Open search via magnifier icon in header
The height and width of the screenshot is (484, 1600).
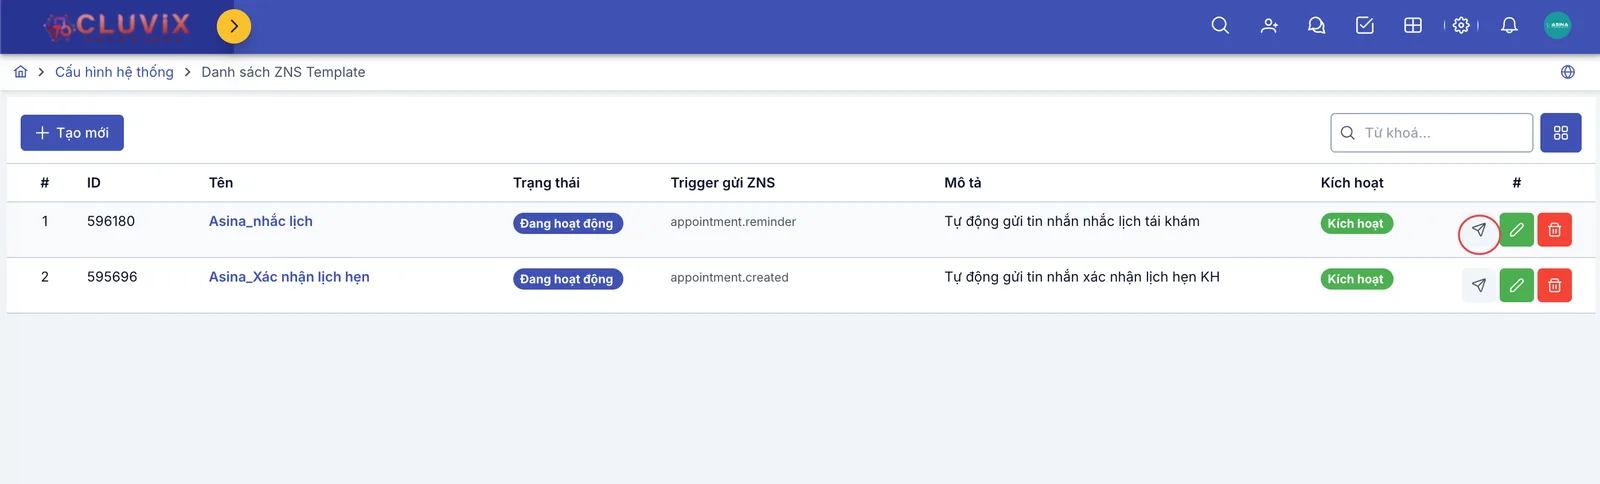tap(1220, 26)
